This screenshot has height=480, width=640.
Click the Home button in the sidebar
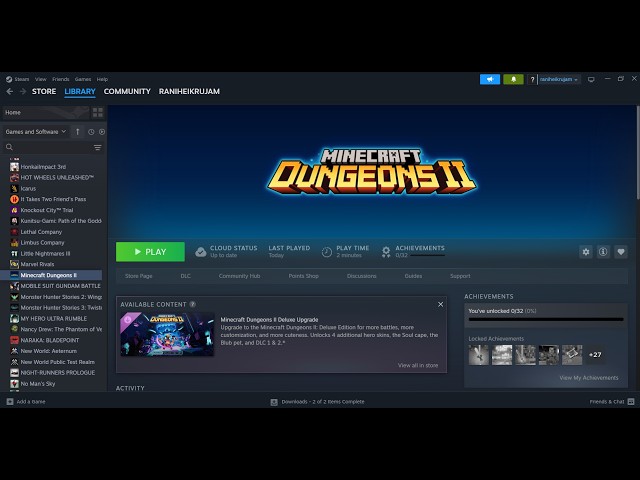click(46, 113)
